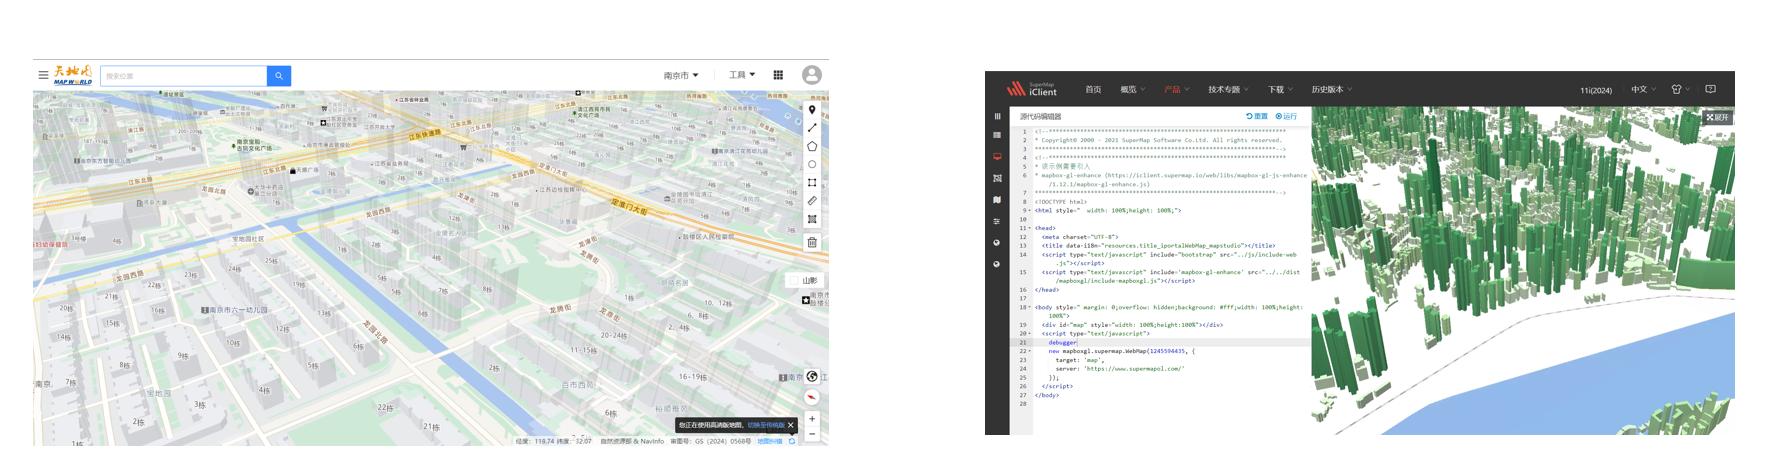The height and width of the screenshot is (474, 1781).
Task: Click the 地图纠错 map correction link
Action: pyautogui.click(x=770, y=441)
